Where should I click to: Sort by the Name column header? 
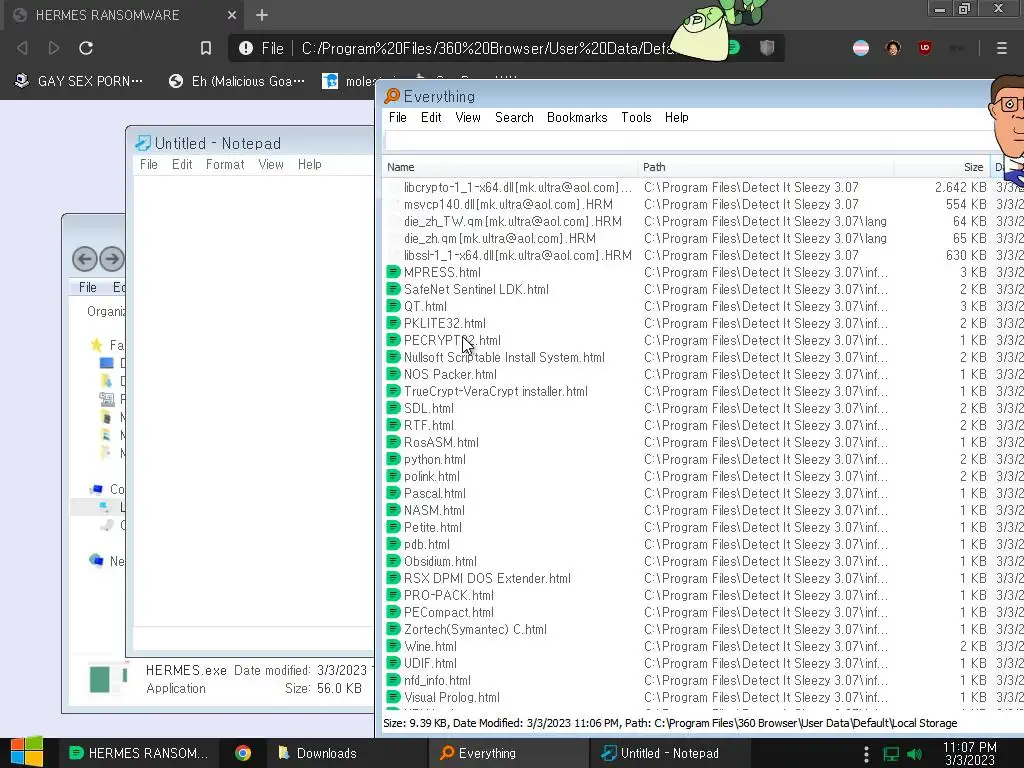coord(509,167)
